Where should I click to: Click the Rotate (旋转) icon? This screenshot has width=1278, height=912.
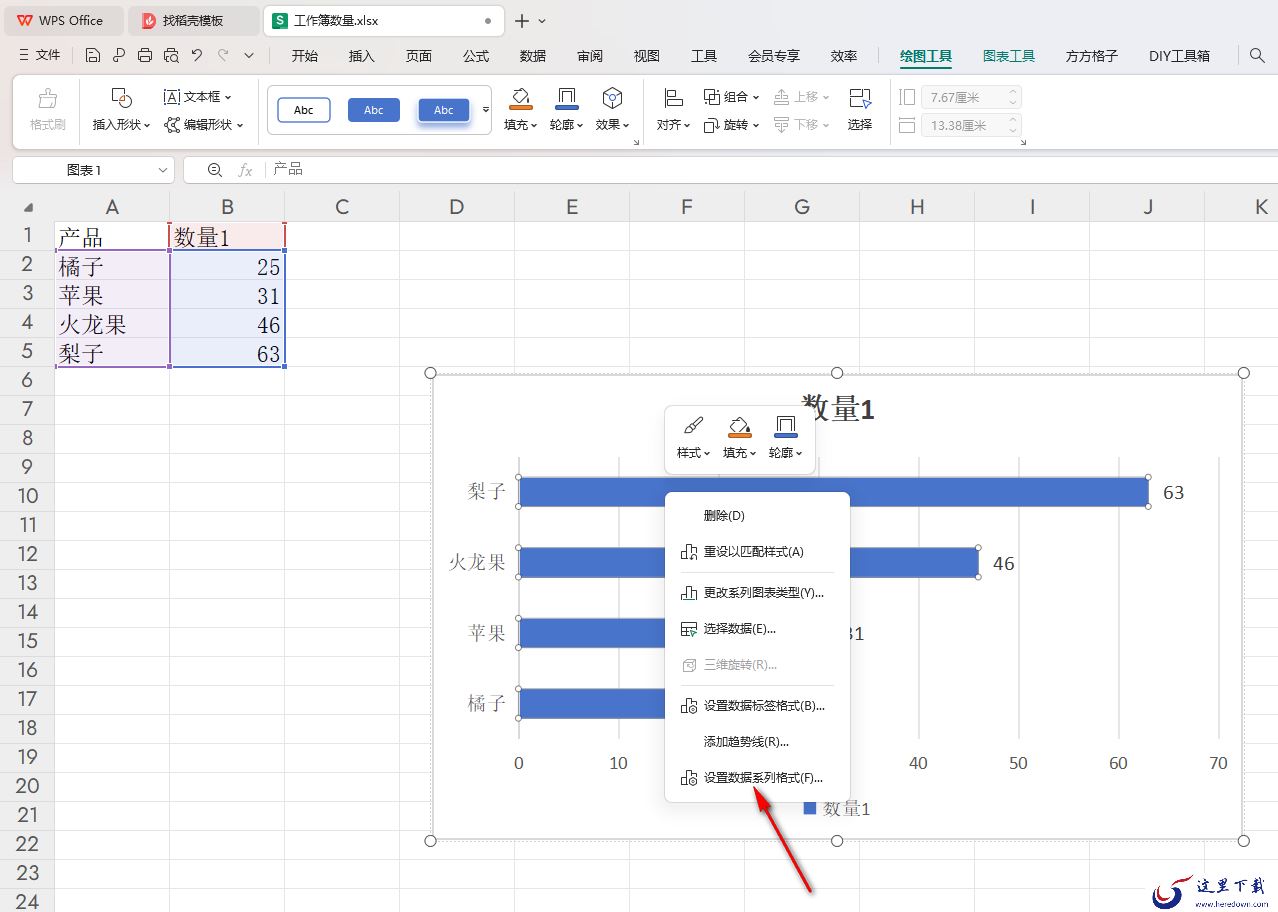(712, 125)
